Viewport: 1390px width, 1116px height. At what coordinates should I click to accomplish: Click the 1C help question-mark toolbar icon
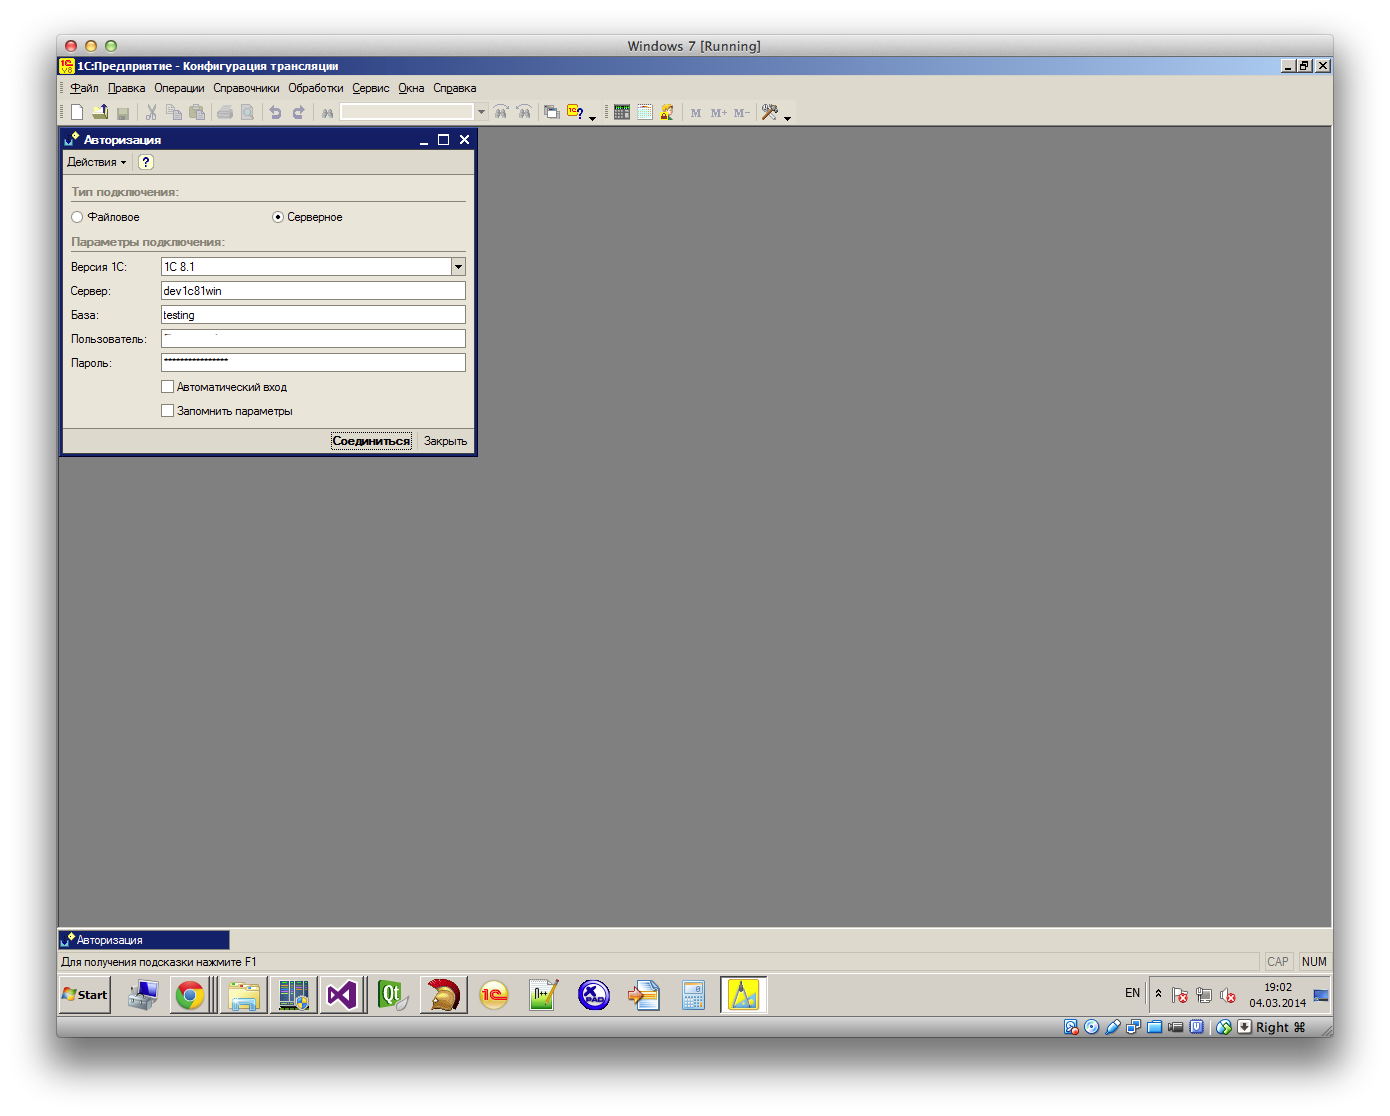click(x=575, y=112)
